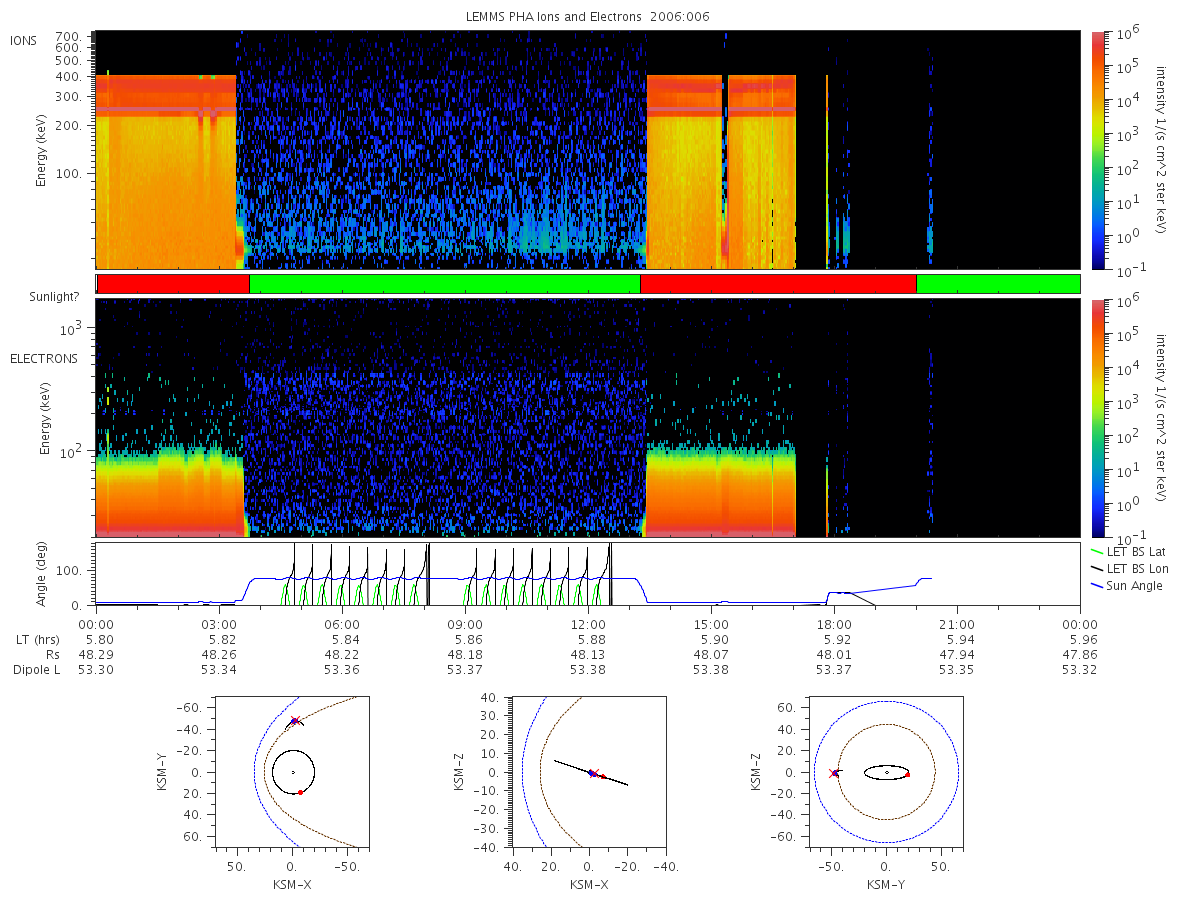Click the first red segment of the sunlight bar
The width and height of the screenshot is (1200, 900).
(173, 284)
